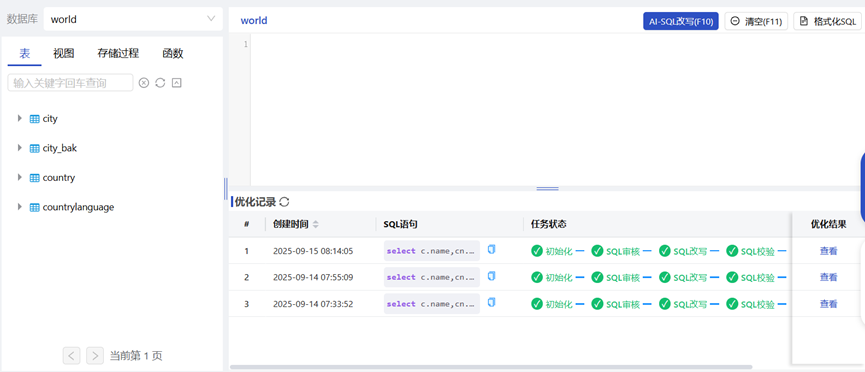Viewport: 865px width, 372px height.
Task: Click SQL校验 status check in row 1
Action: [732, 251]
